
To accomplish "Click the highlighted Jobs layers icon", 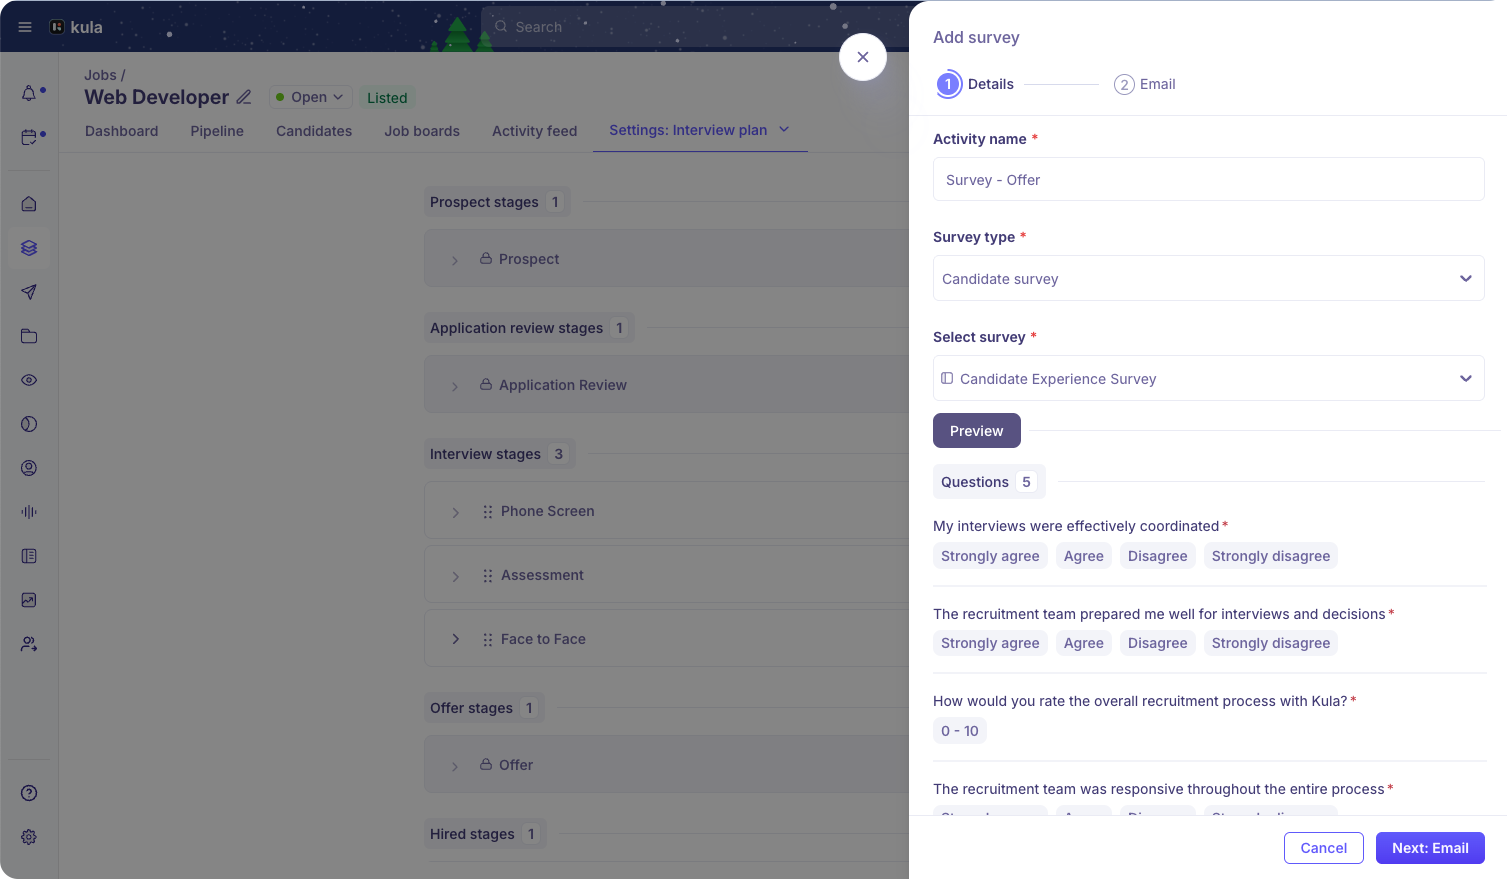I will point(28,247).
